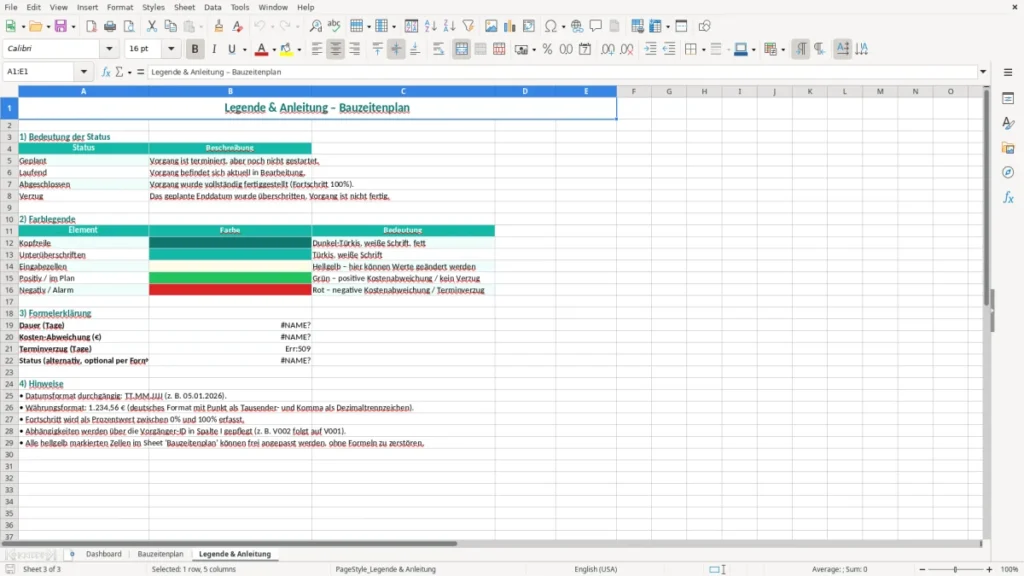The height and width of the screenshot is (576, 1024).
Task: Open Font Name dropdown list
Action: pyautogui.click(x=109, y=49)
